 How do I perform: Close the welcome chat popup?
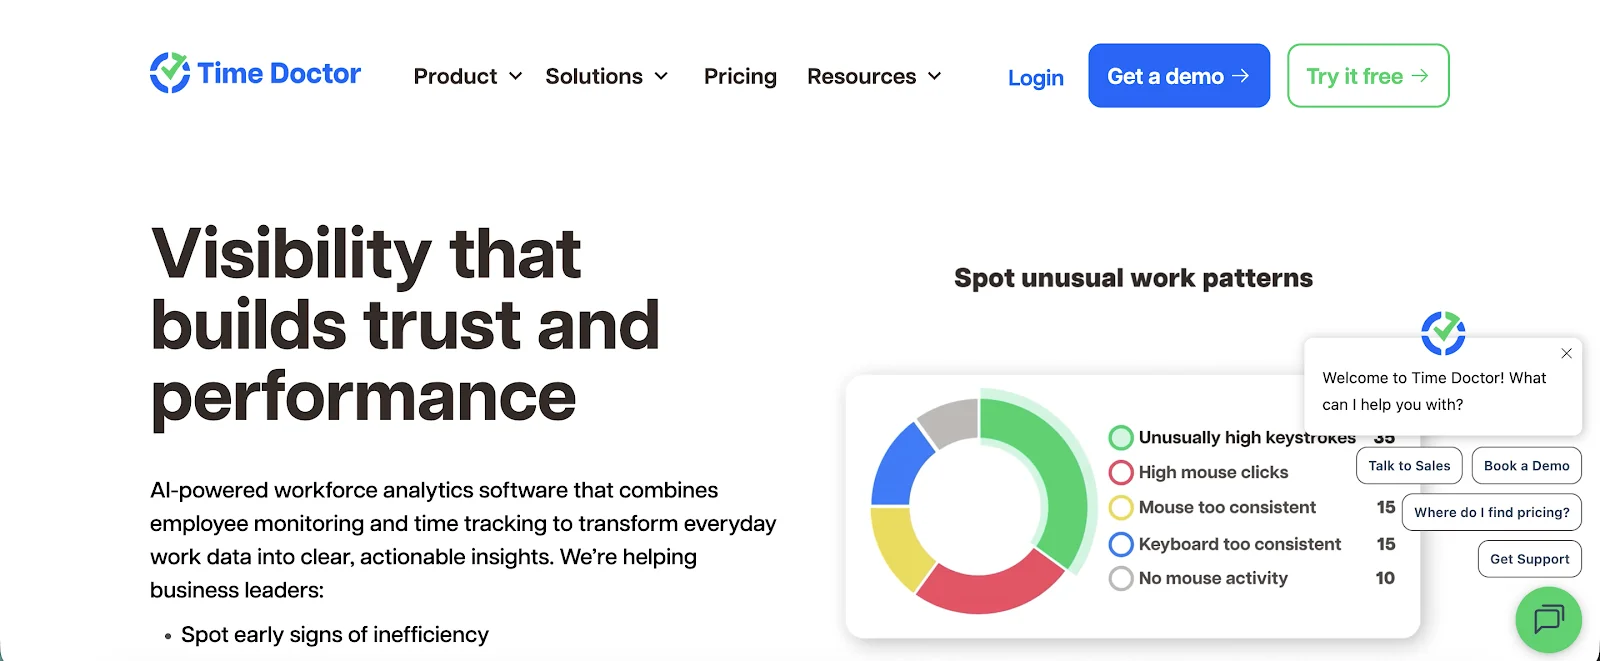(1567, 353)
